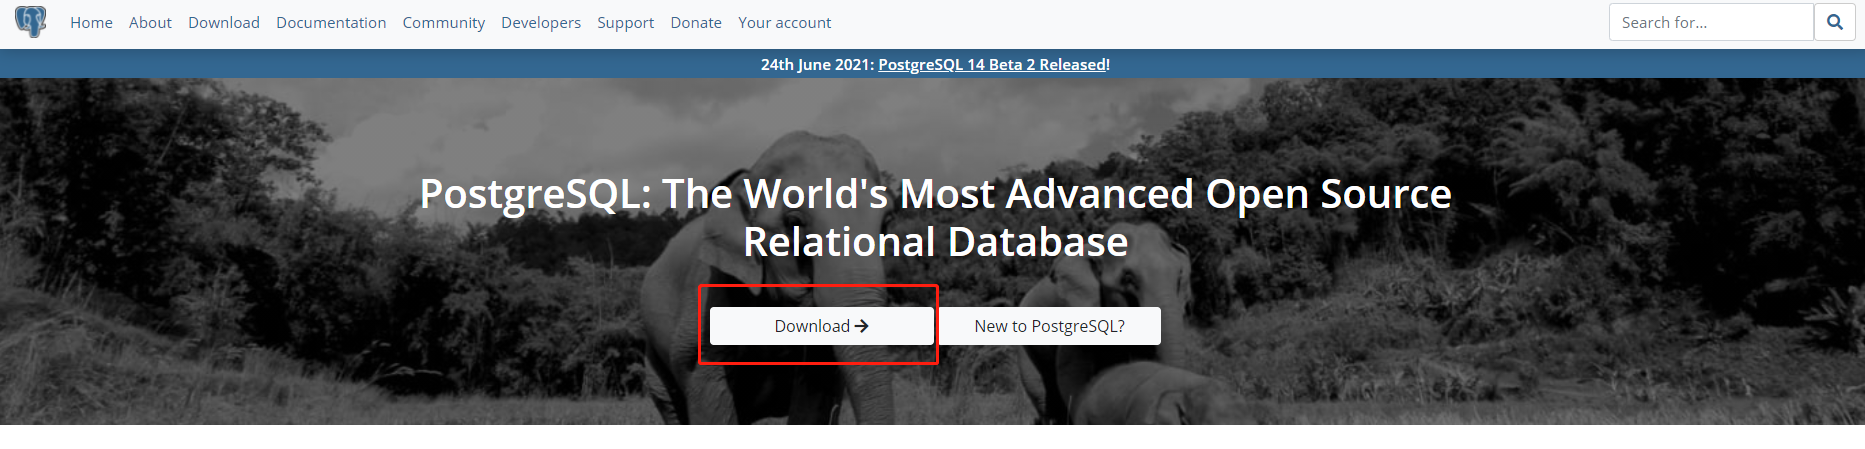Image resolution: width=1865 pixels, height=449 pixels.
Task: Go to the Support page
Action: pyautogui.click(x=626, y=22)
